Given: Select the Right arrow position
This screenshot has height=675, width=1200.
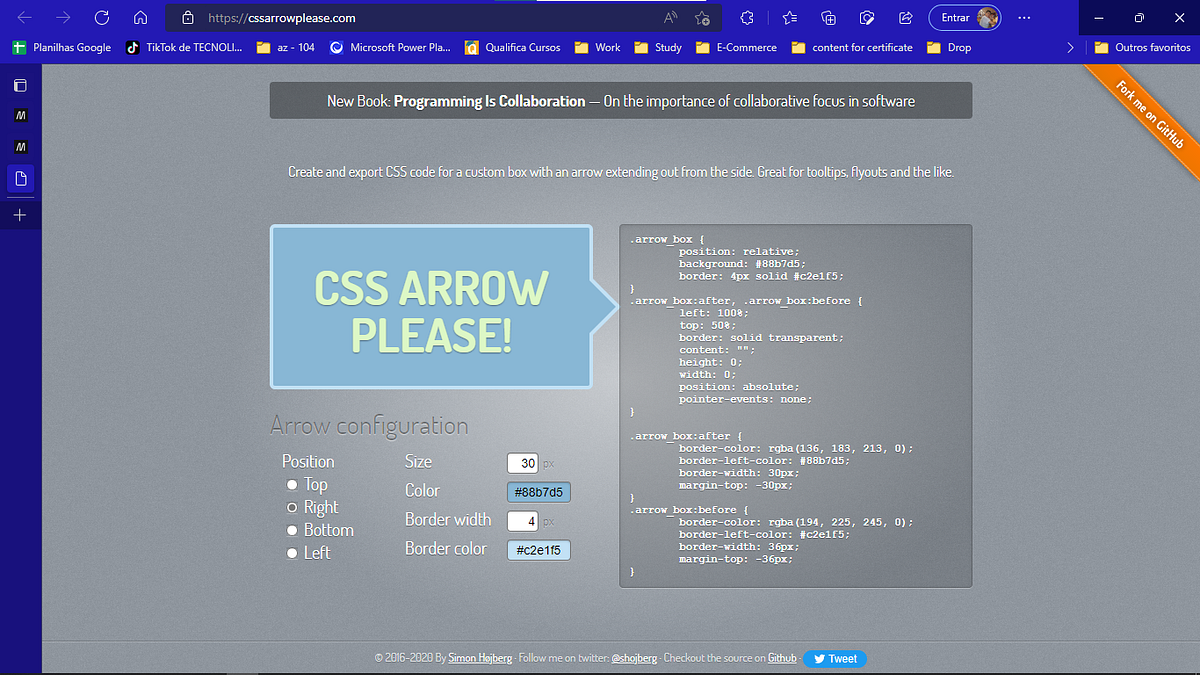Looking at the screenshot, I should (291, 507).
